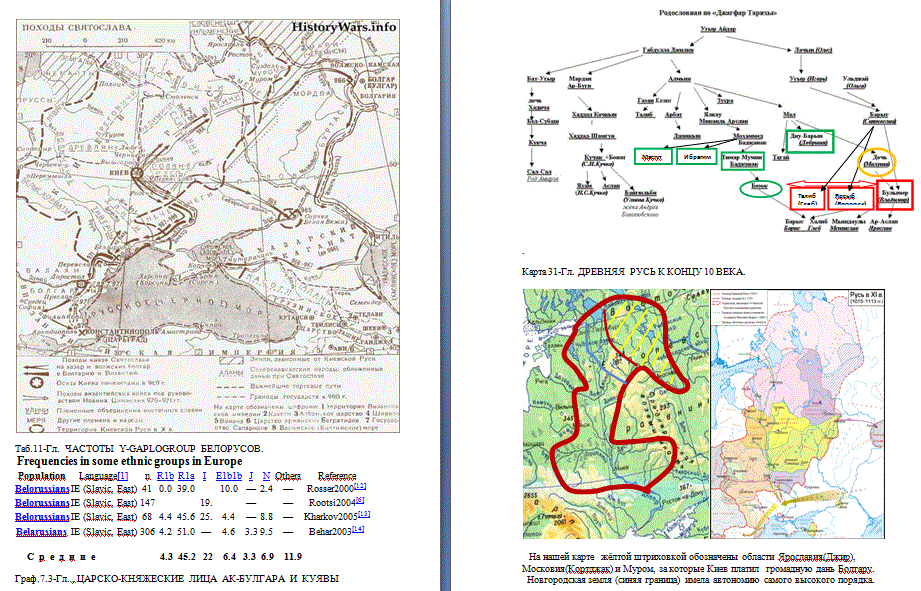
Task: Click the 'Population' column header
Action: [42, 476]
